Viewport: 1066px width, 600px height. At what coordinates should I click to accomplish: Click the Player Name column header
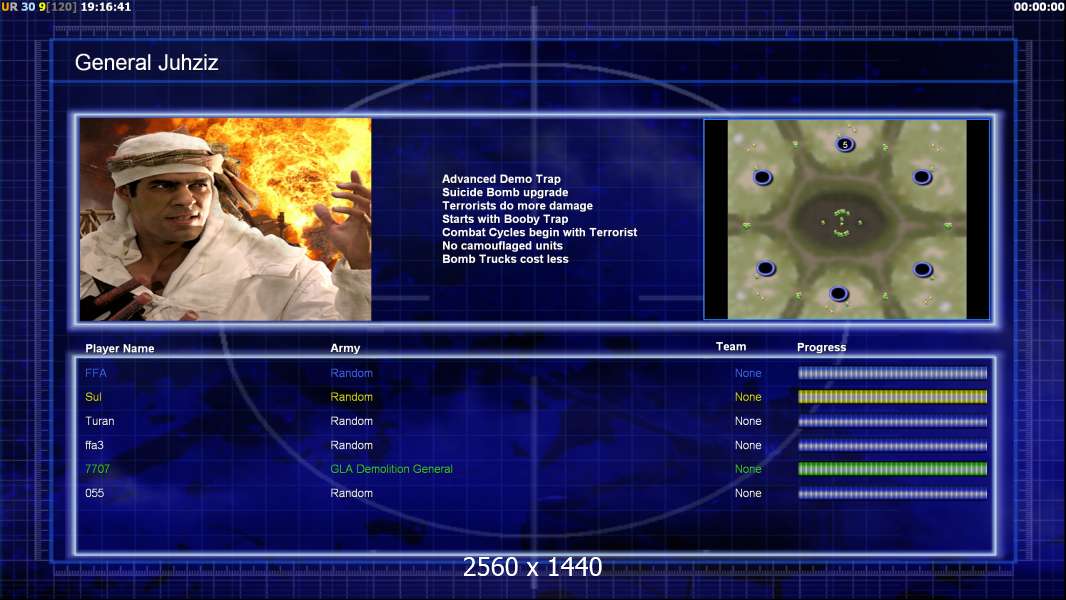tap(120, 349)
